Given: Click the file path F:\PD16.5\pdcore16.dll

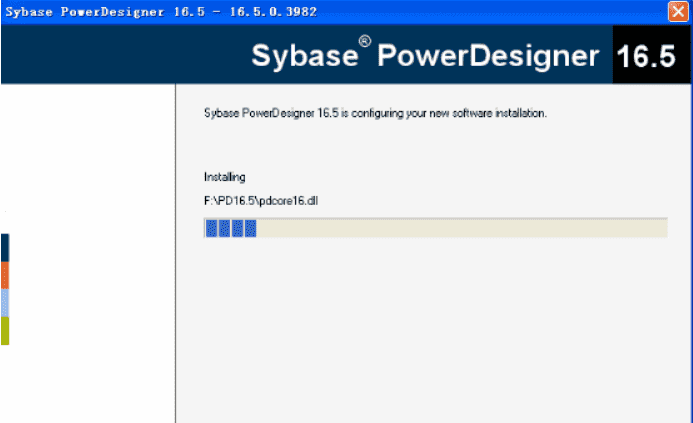Looking at the screenshot, I should (x=261, y=201).
